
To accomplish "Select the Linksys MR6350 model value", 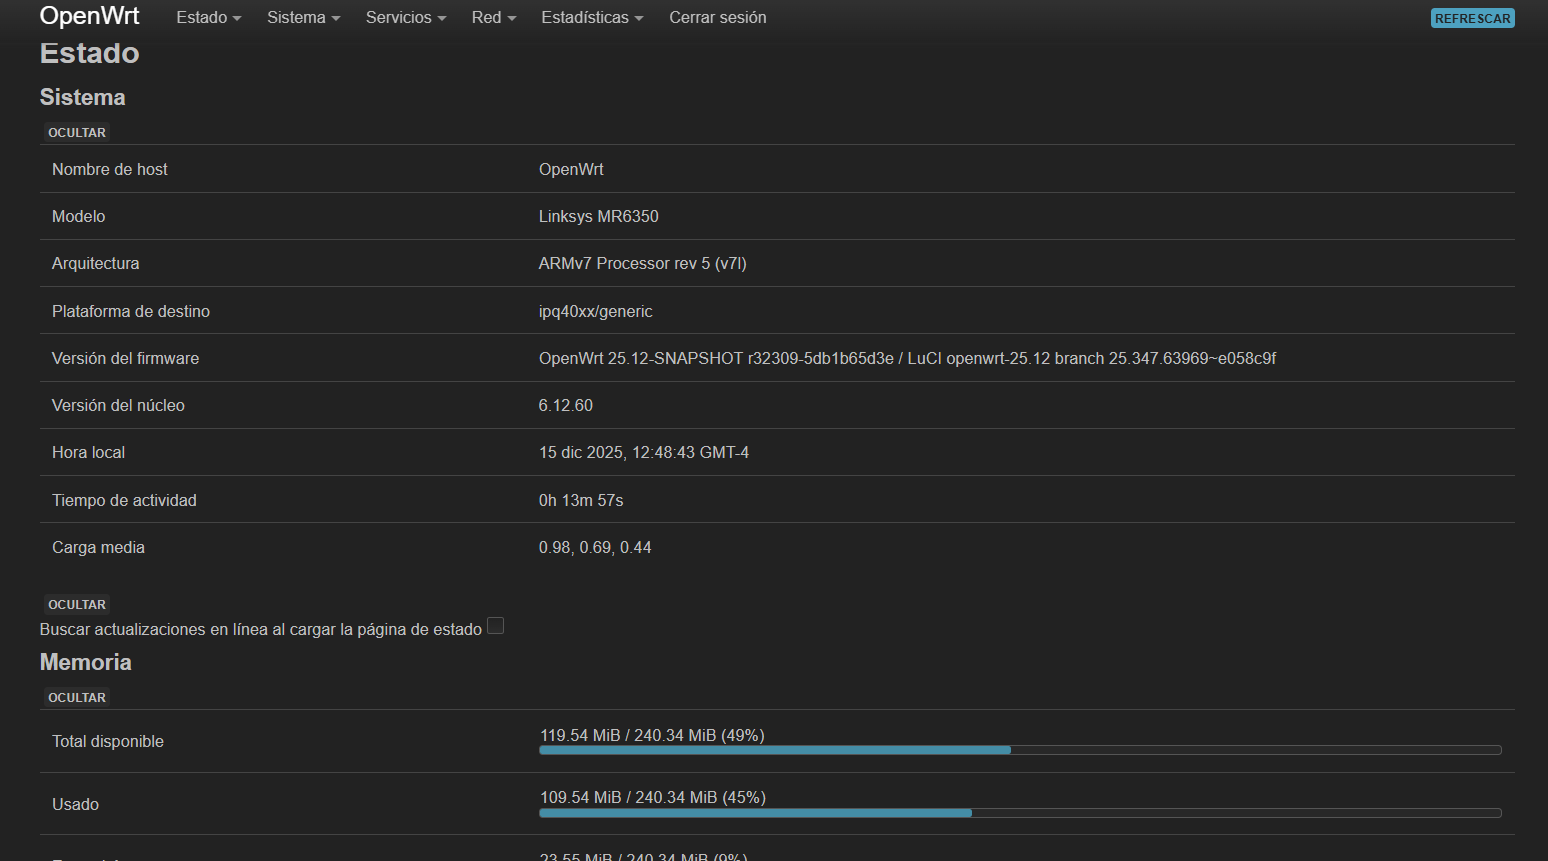I will tap(598, 216).
